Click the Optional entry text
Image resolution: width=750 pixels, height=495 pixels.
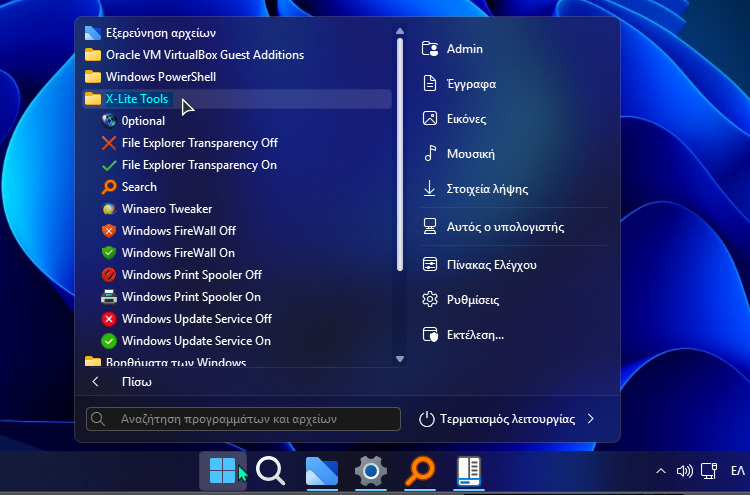[x=143, y=121]
